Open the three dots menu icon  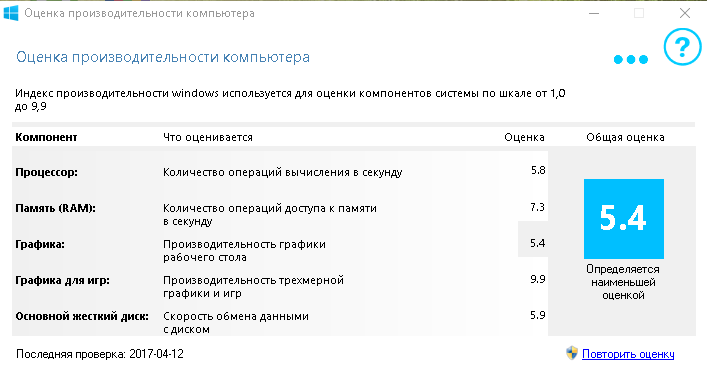[631, 59]
